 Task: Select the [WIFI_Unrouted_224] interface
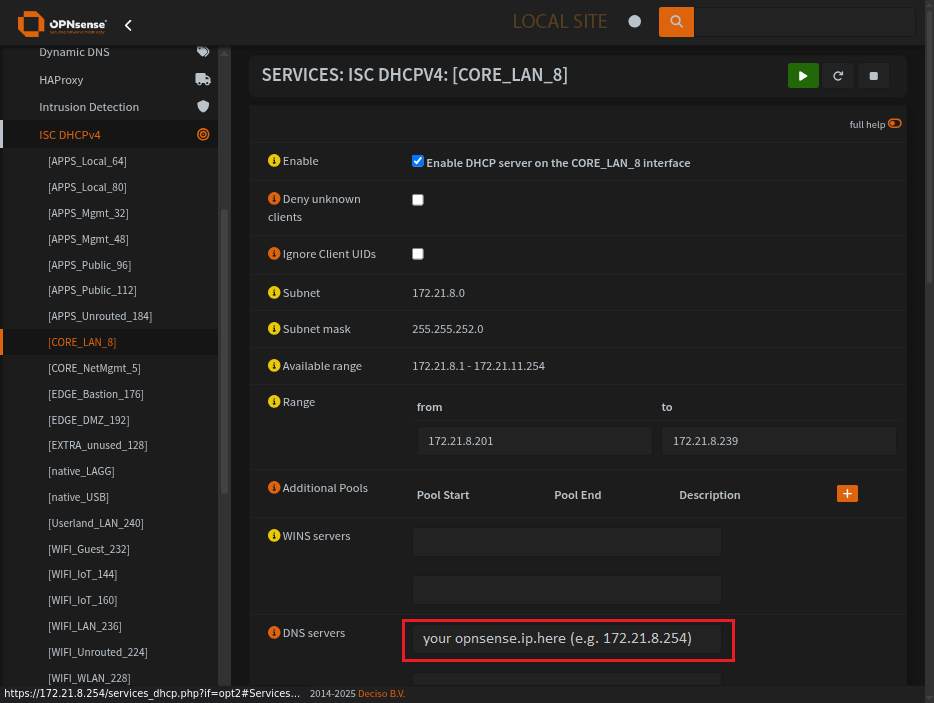point(98,652)
